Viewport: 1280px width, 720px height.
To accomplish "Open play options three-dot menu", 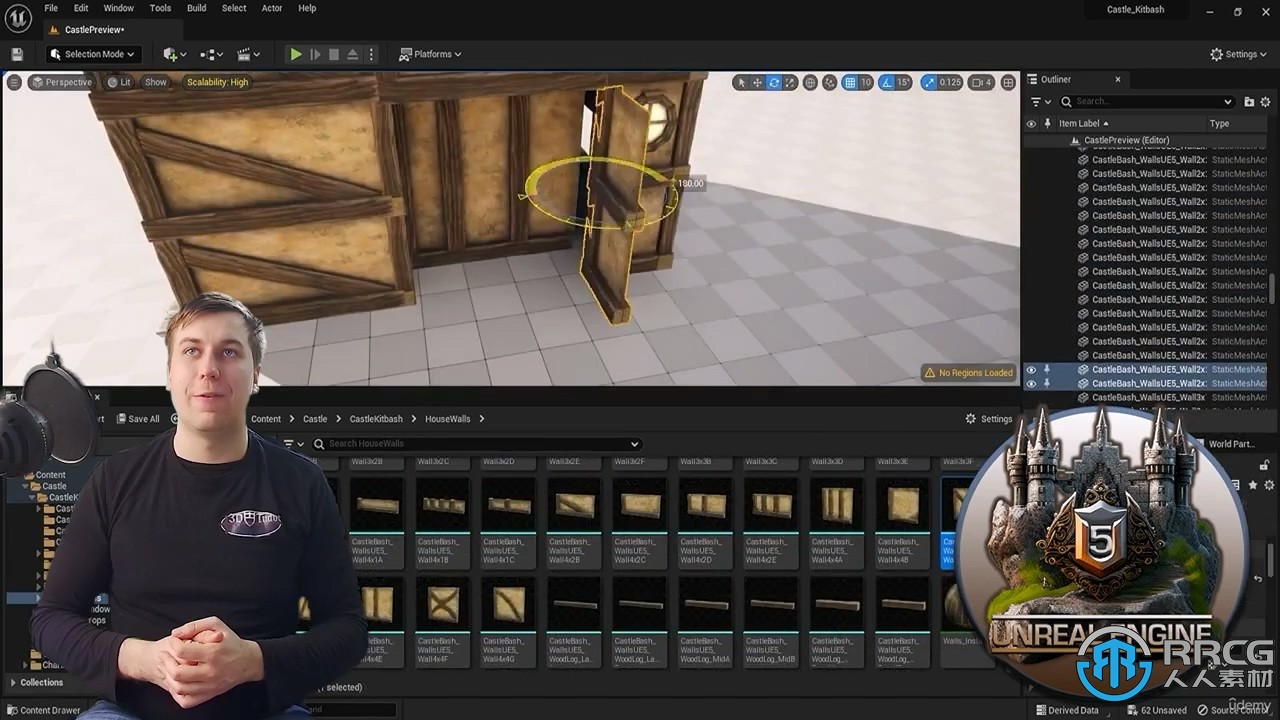I will 371,54.
